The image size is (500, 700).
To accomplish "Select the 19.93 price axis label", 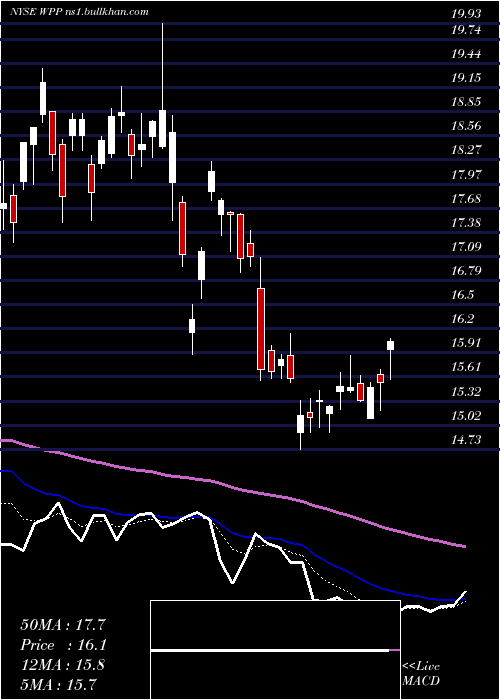I will pyautogui.click(x=466, y=14).
